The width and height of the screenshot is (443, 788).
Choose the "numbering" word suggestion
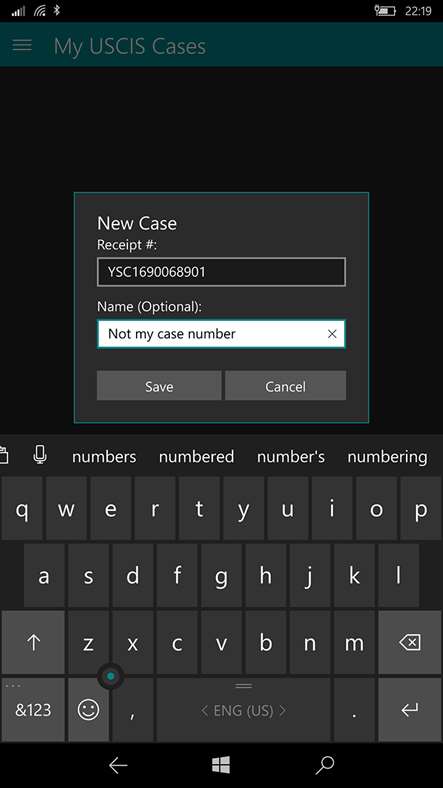pos(387,456)
